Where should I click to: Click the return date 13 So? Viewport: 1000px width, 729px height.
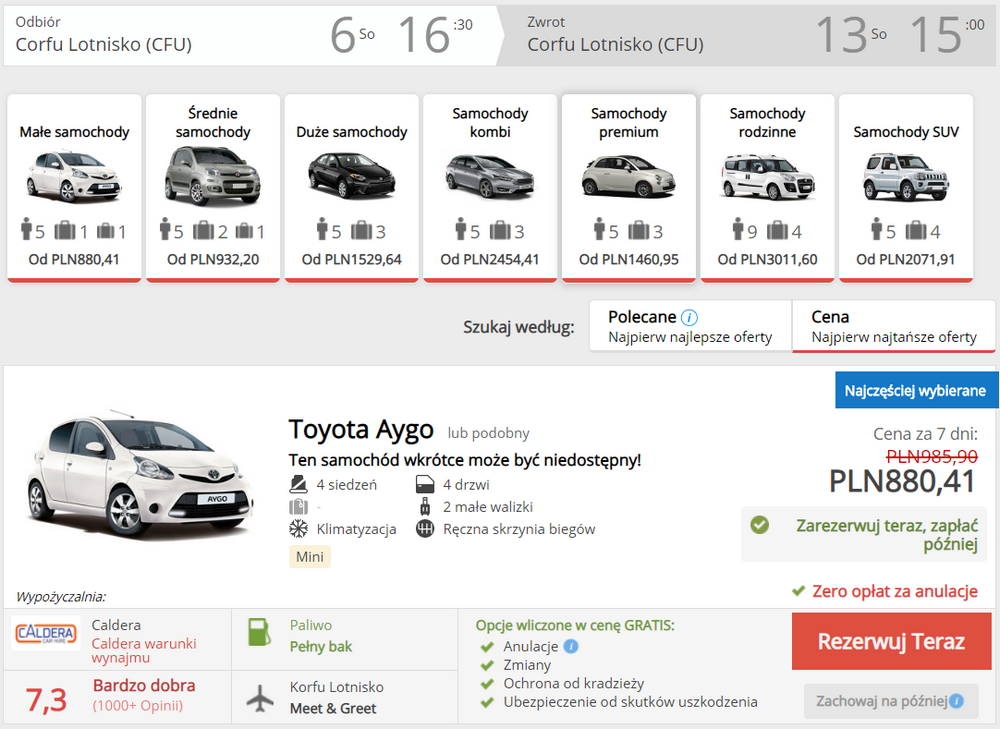(851, 35)
